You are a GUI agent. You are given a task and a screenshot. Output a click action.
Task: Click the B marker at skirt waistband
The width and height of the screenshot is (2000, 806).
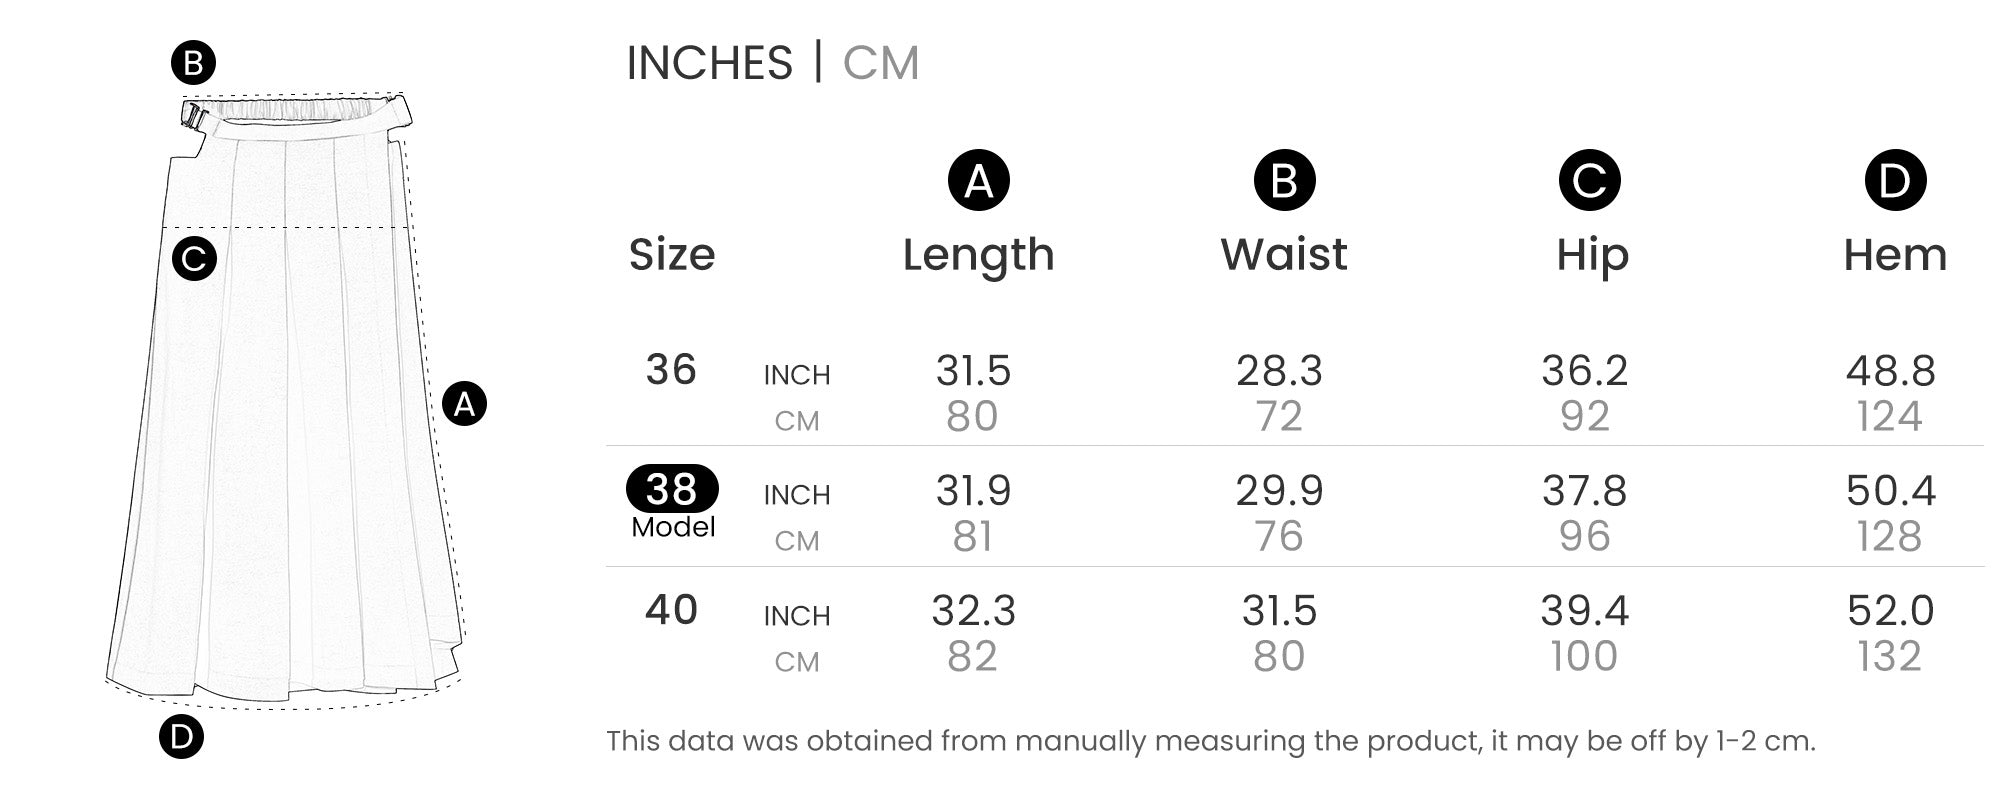click(193, 63)
